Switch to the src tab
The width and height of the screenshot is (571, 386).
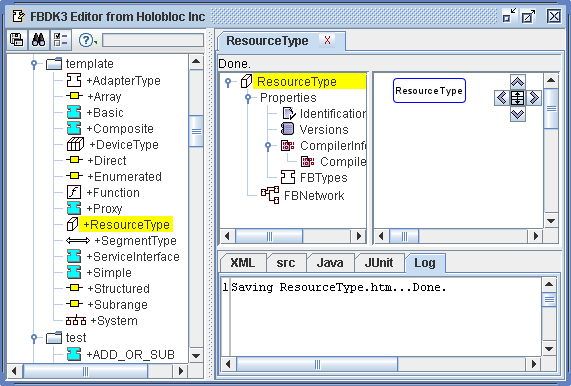click(x=286, y=263)
